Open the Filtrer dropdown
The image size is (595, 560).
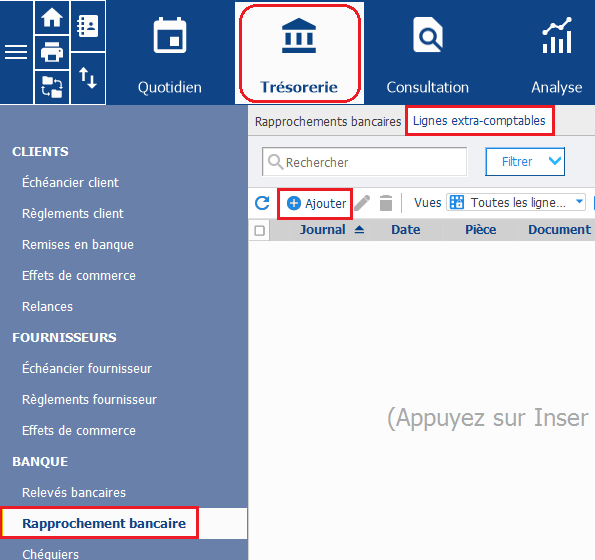525,162
